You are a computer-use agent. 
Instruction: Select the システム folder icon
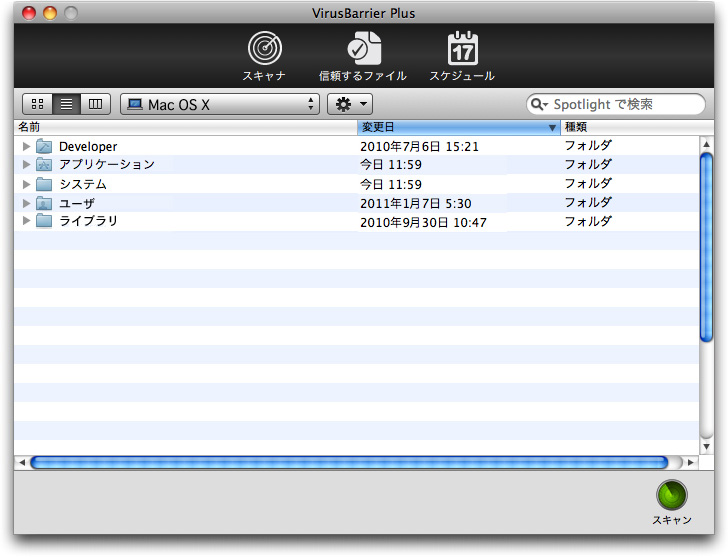point(44,184)
